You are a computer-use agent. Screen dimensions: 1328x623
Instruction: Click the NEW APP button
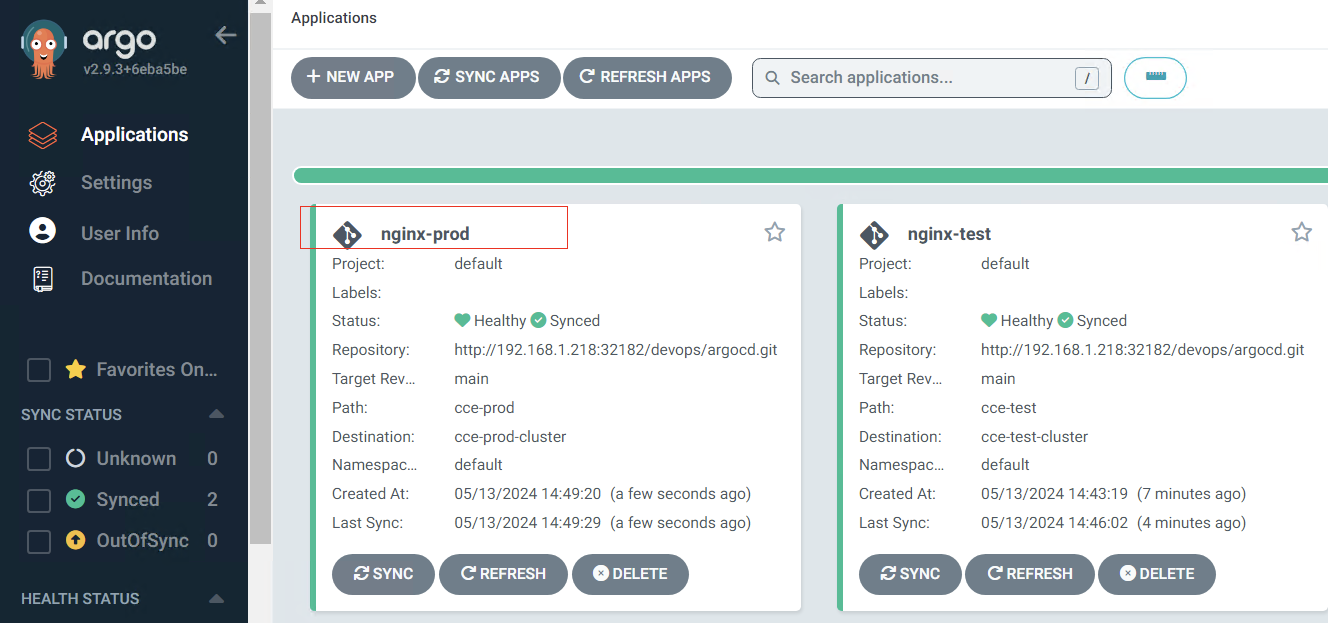353,77
